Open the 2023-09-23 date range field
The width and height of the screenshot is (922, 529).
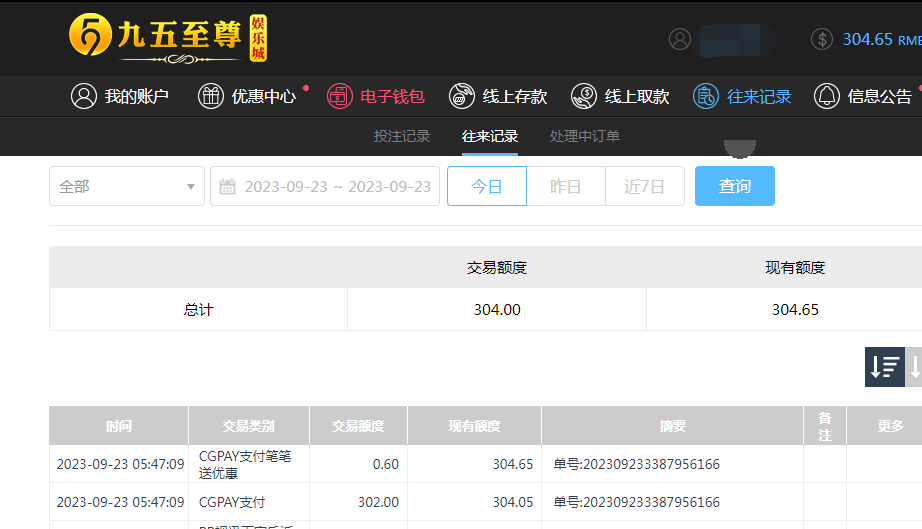tap(325, 186)
